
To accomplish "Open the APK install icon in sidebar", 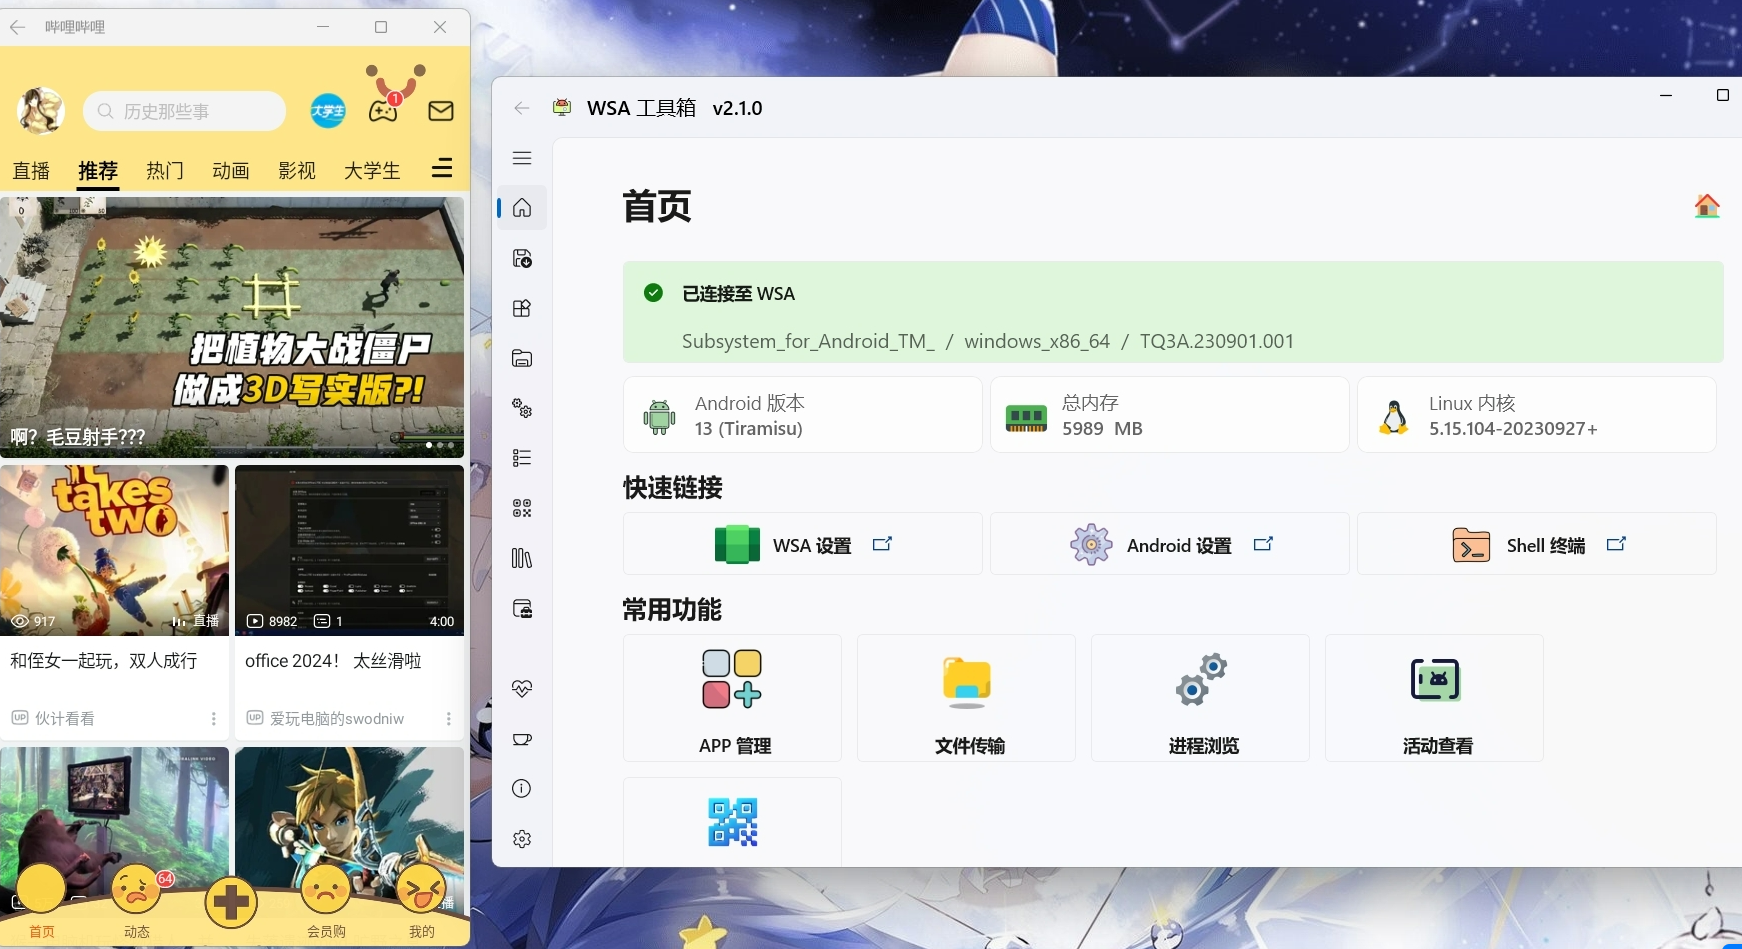I will click(x=522, y=258).
